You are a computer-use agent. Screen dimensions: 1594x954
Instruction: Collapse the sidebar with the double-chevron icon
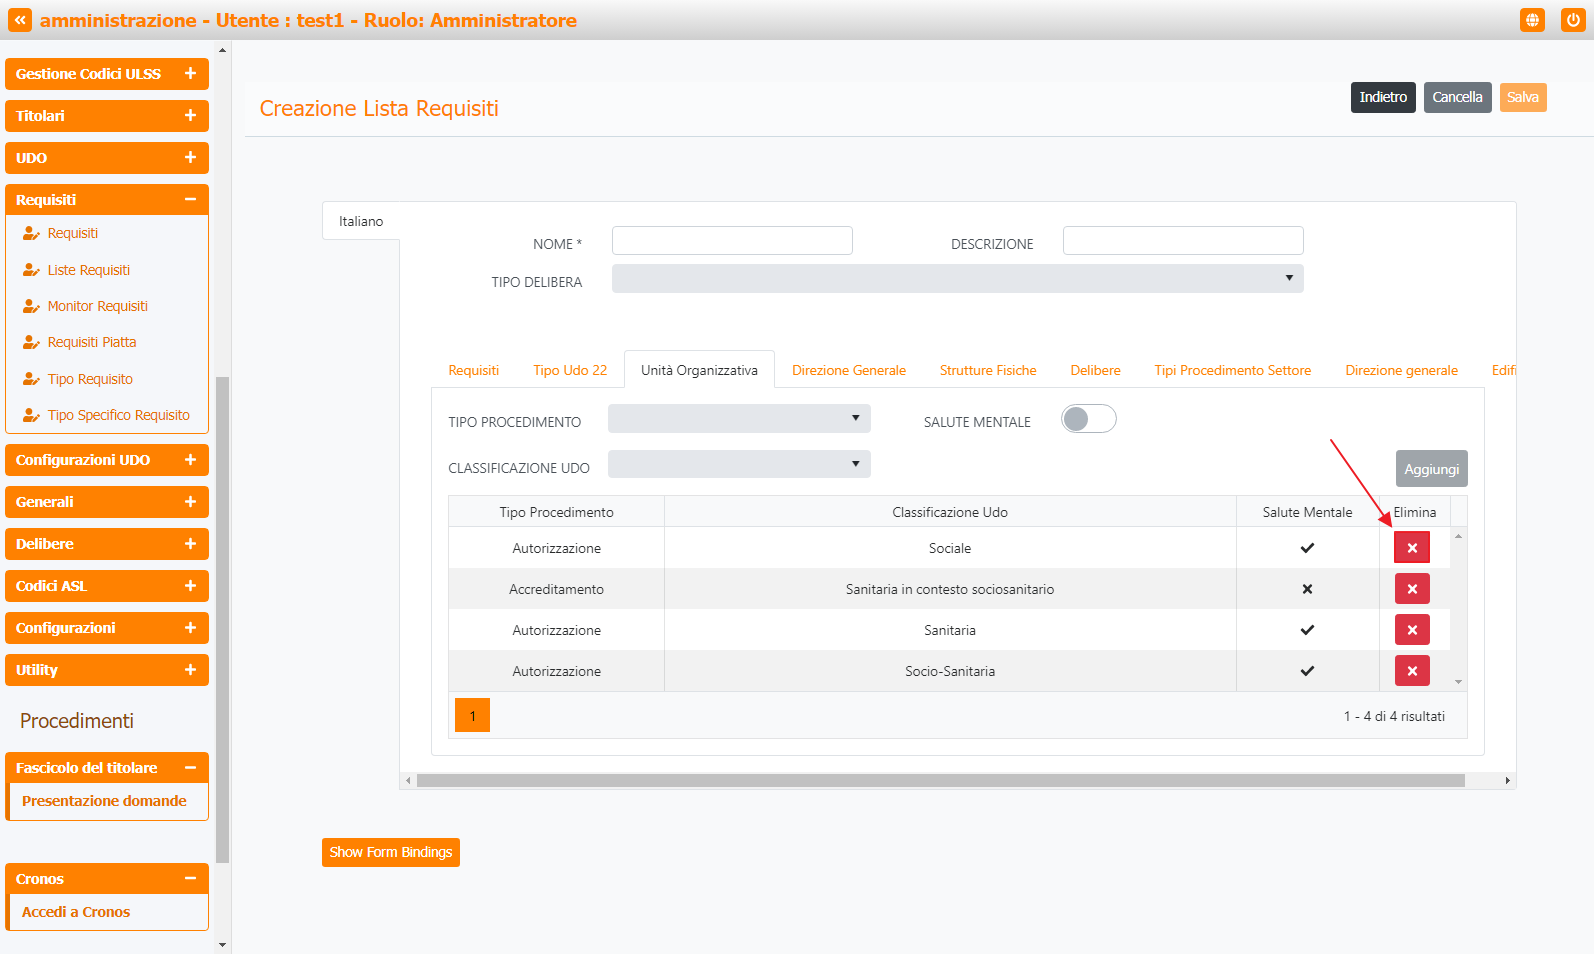coord(20,20)
